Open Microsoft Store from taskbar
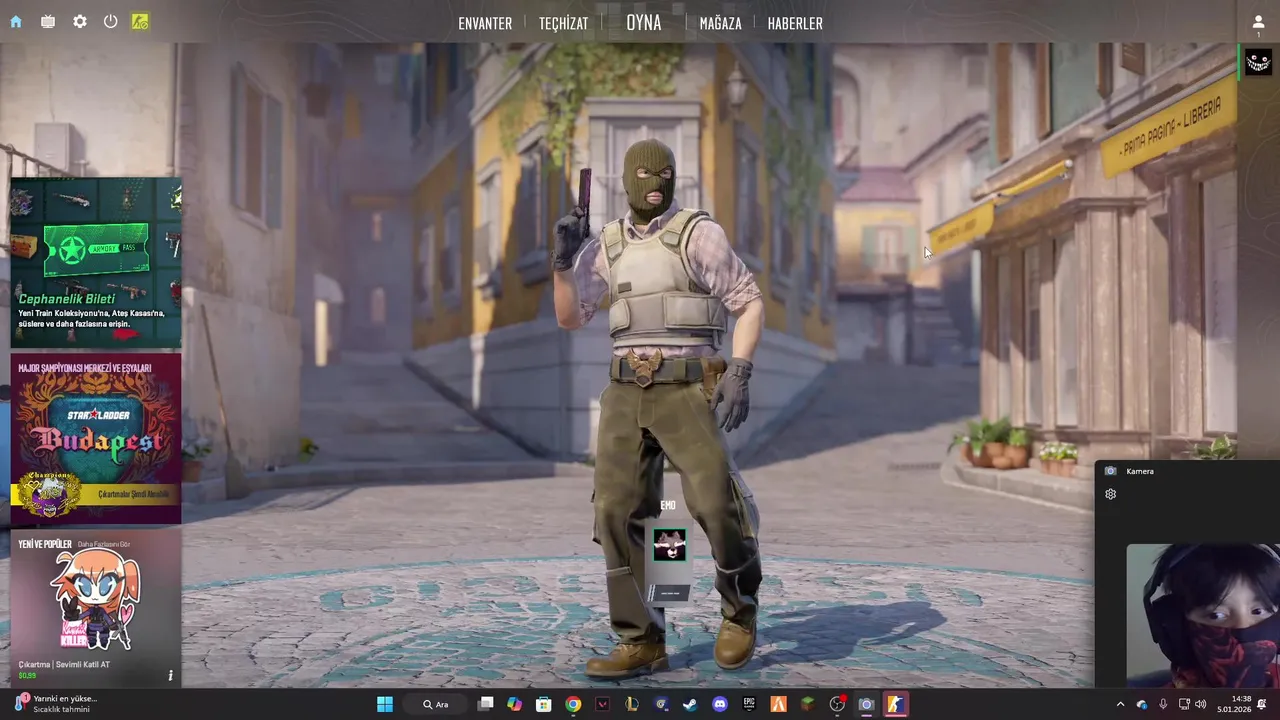The height and width of the screenshot is (720, 1280). 543,704
